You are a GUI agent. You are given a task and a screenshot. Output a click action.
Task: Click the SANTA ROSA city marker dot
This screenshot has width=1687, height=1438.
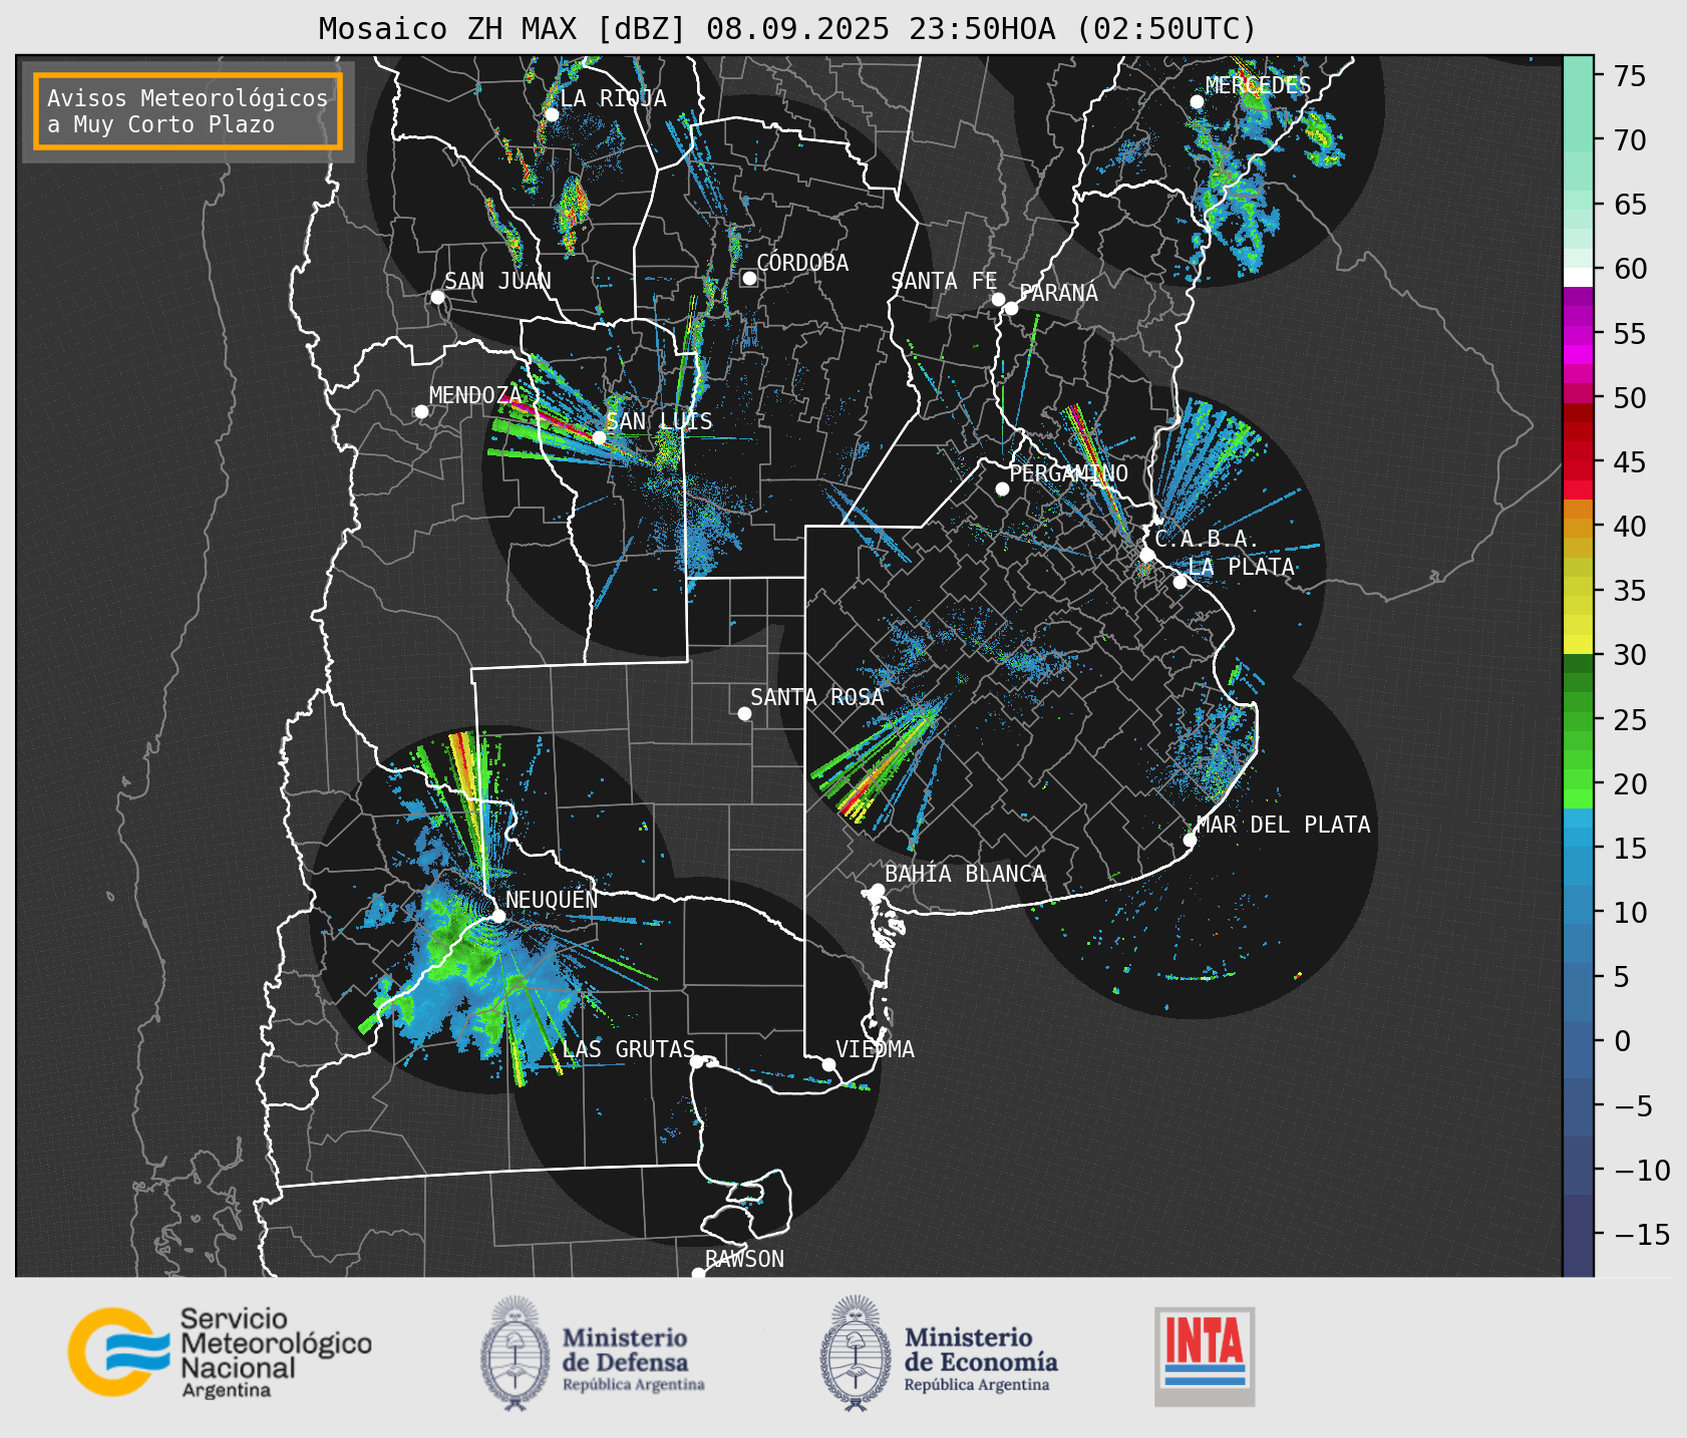744,713
